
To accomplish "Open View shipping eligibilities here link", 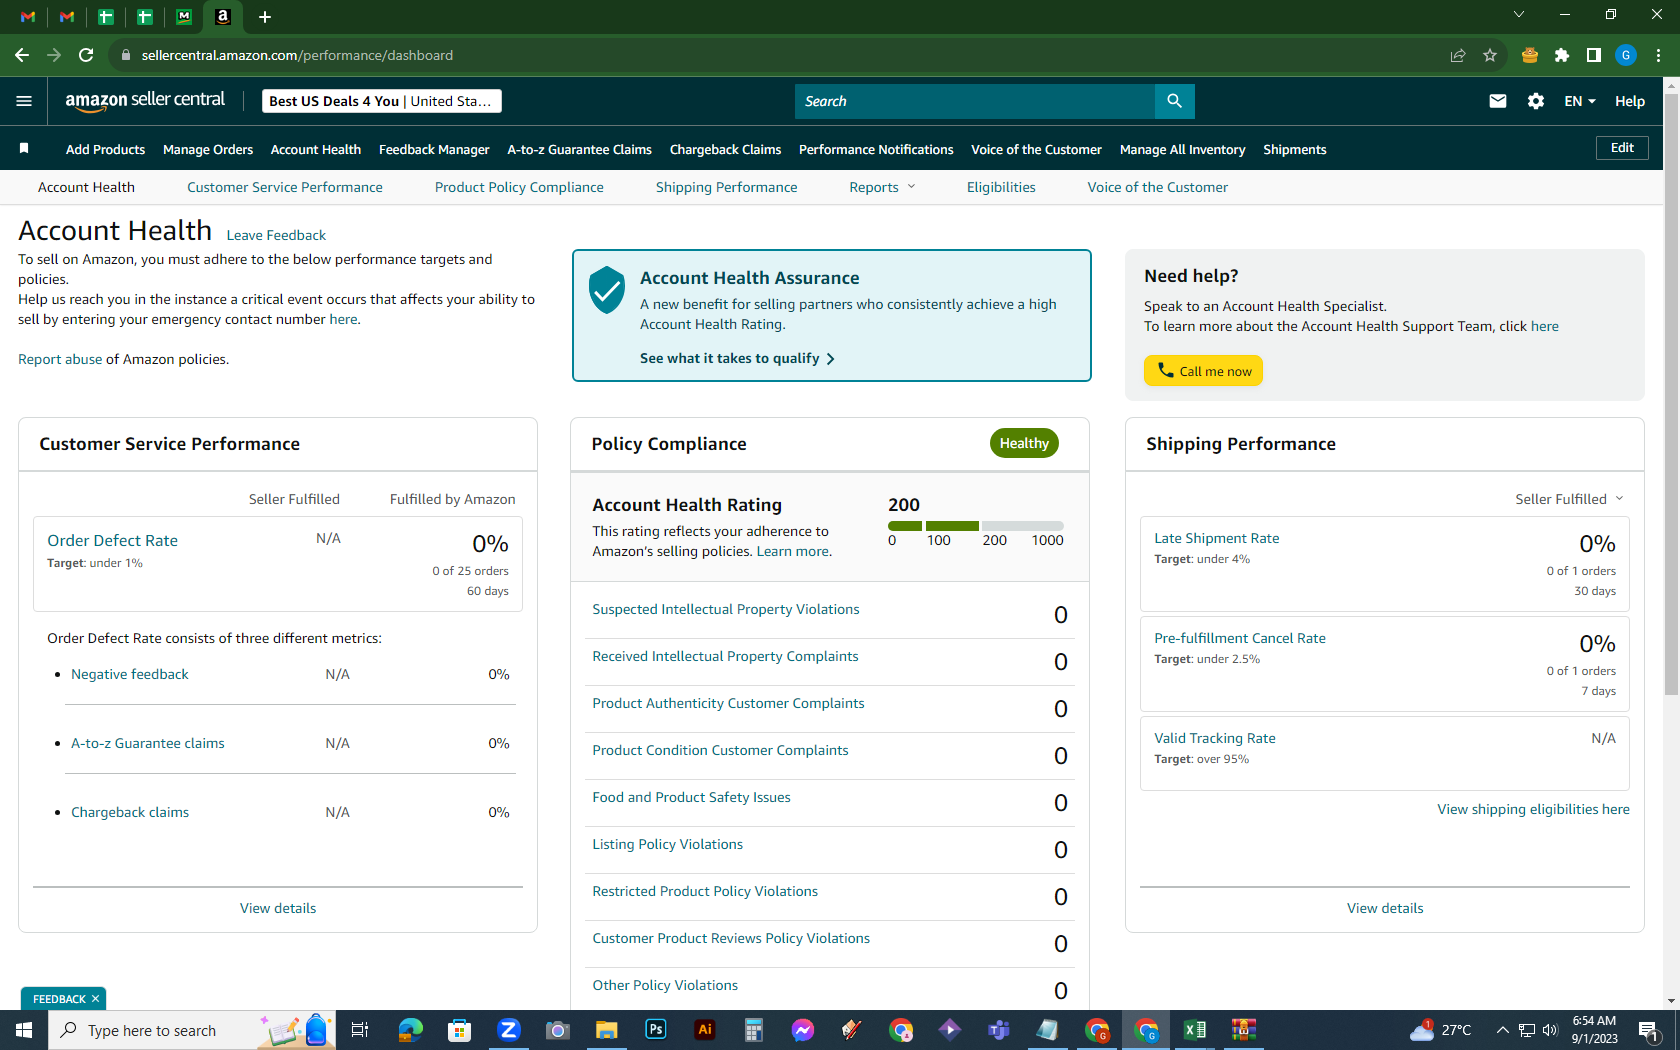I will point(1533,809).
